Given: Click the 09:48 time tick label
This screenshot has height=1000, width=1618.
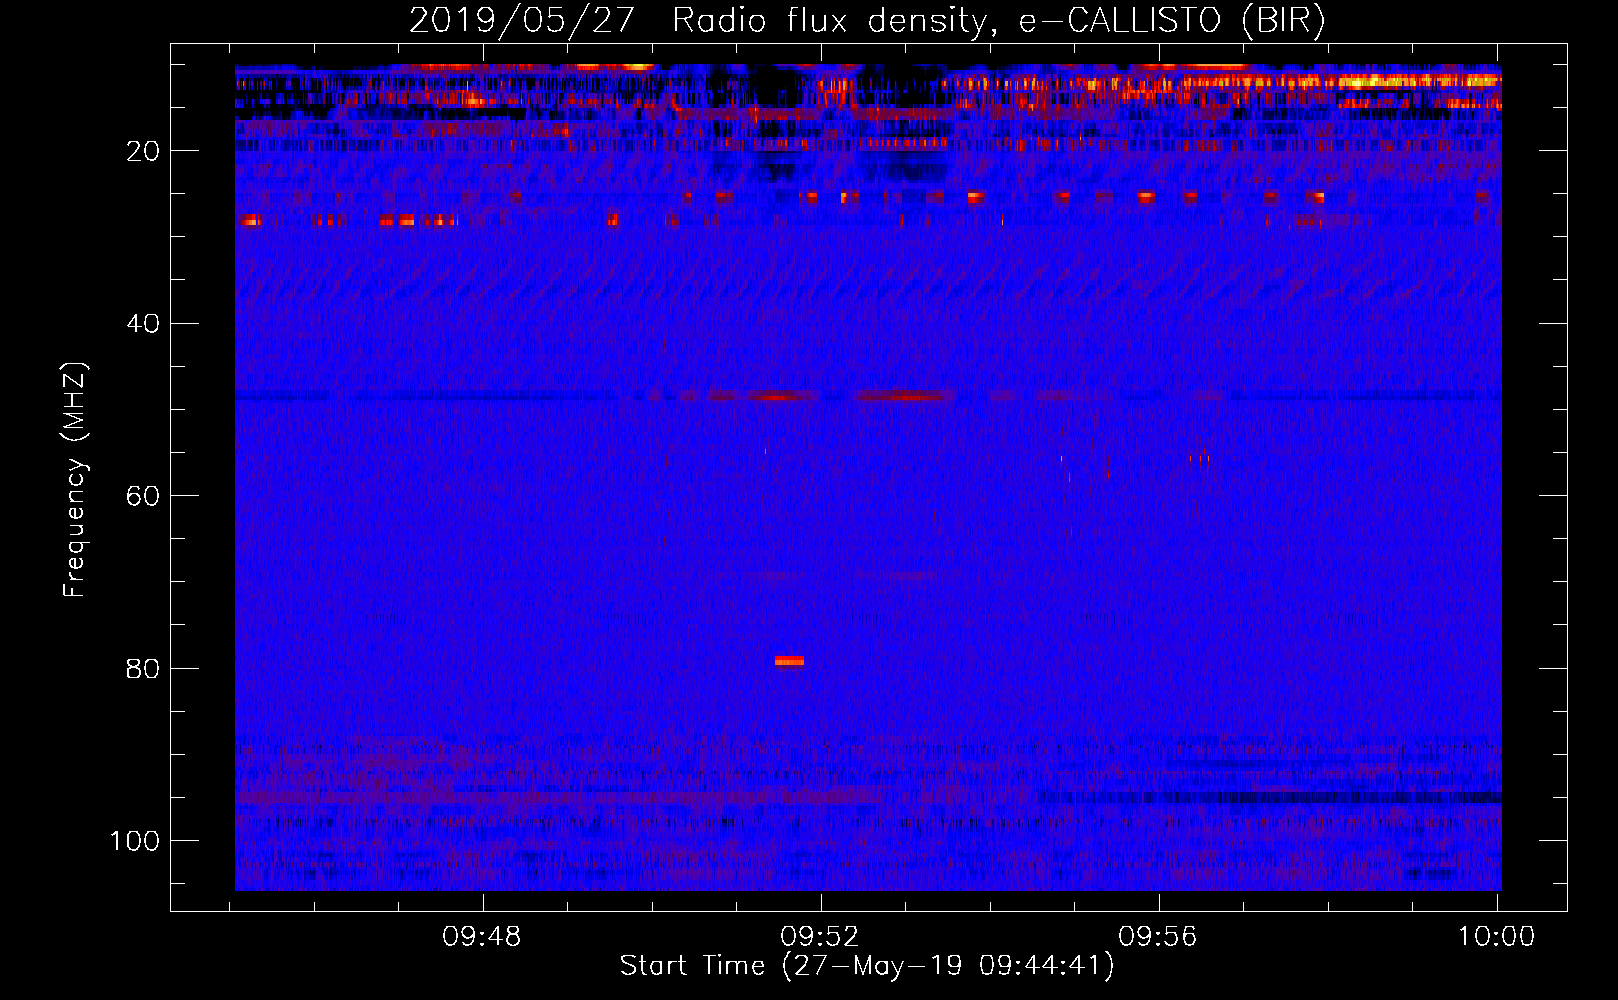Looking at the screenshot, I should (483, 937).
